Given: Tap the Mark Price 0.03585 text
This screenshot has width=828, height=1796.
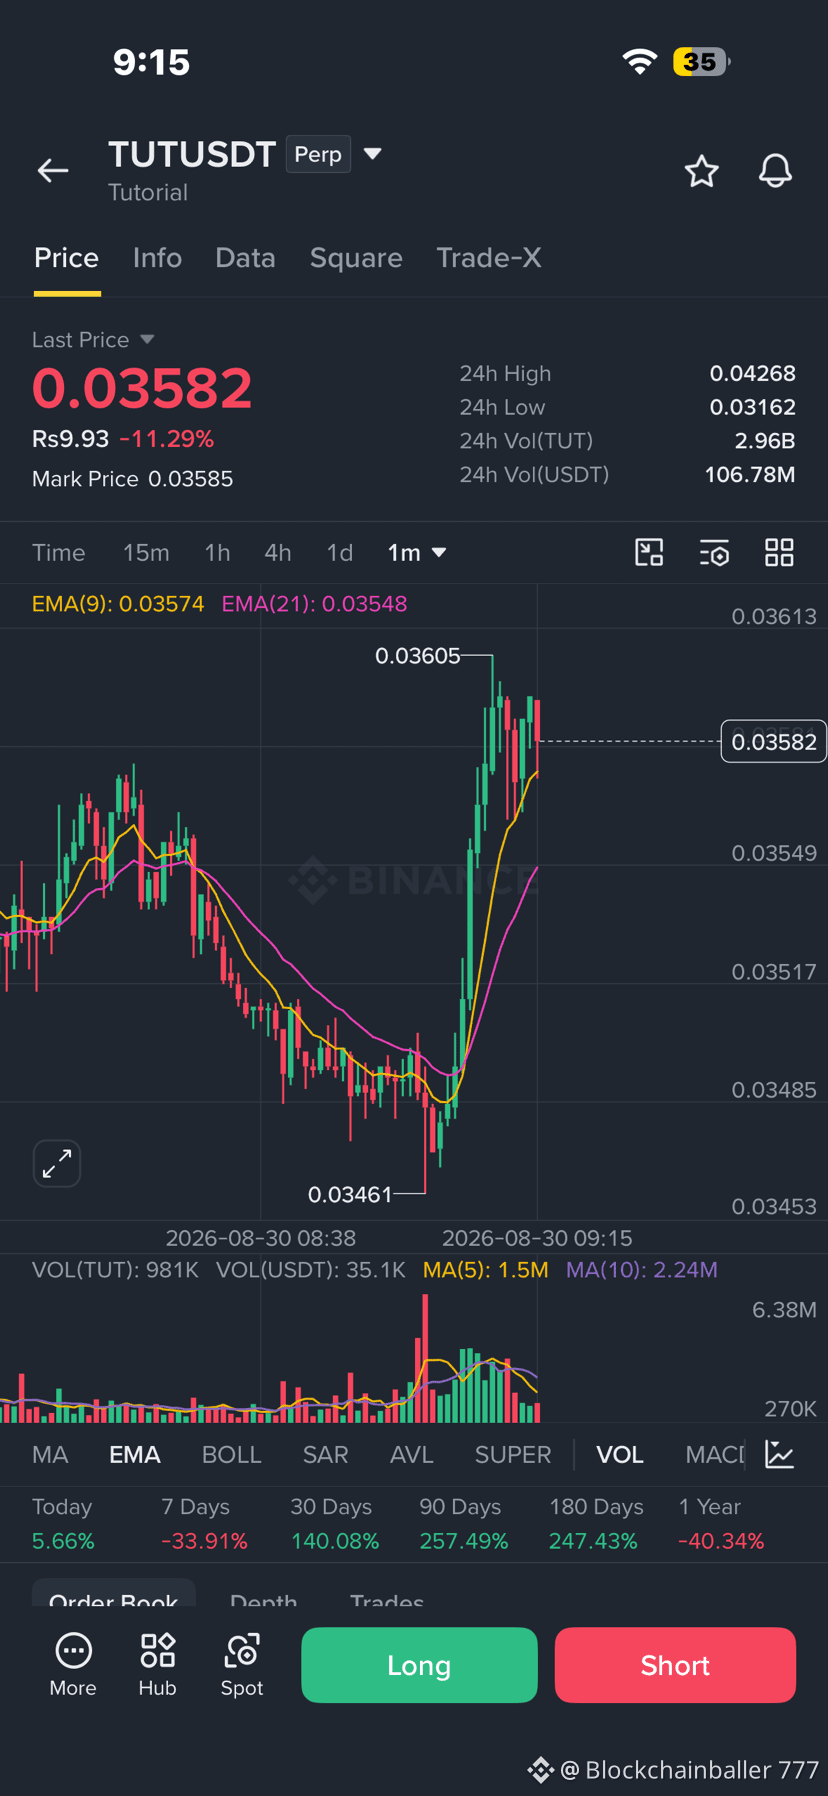Looking at the screenshot, I should (x=132, y=479).
